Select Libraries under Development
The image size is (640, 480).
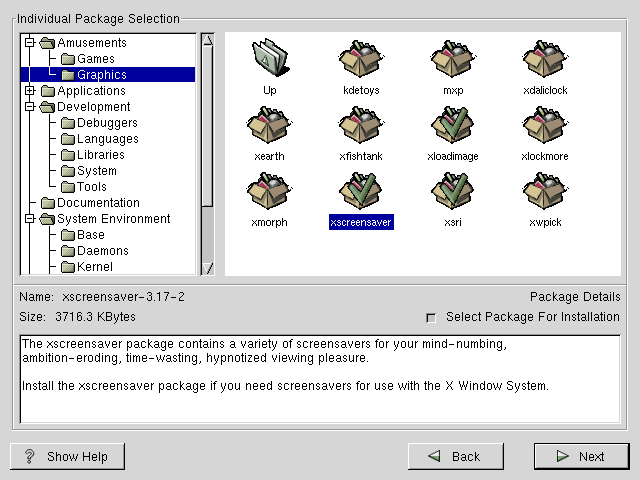(x=100, y=155)
